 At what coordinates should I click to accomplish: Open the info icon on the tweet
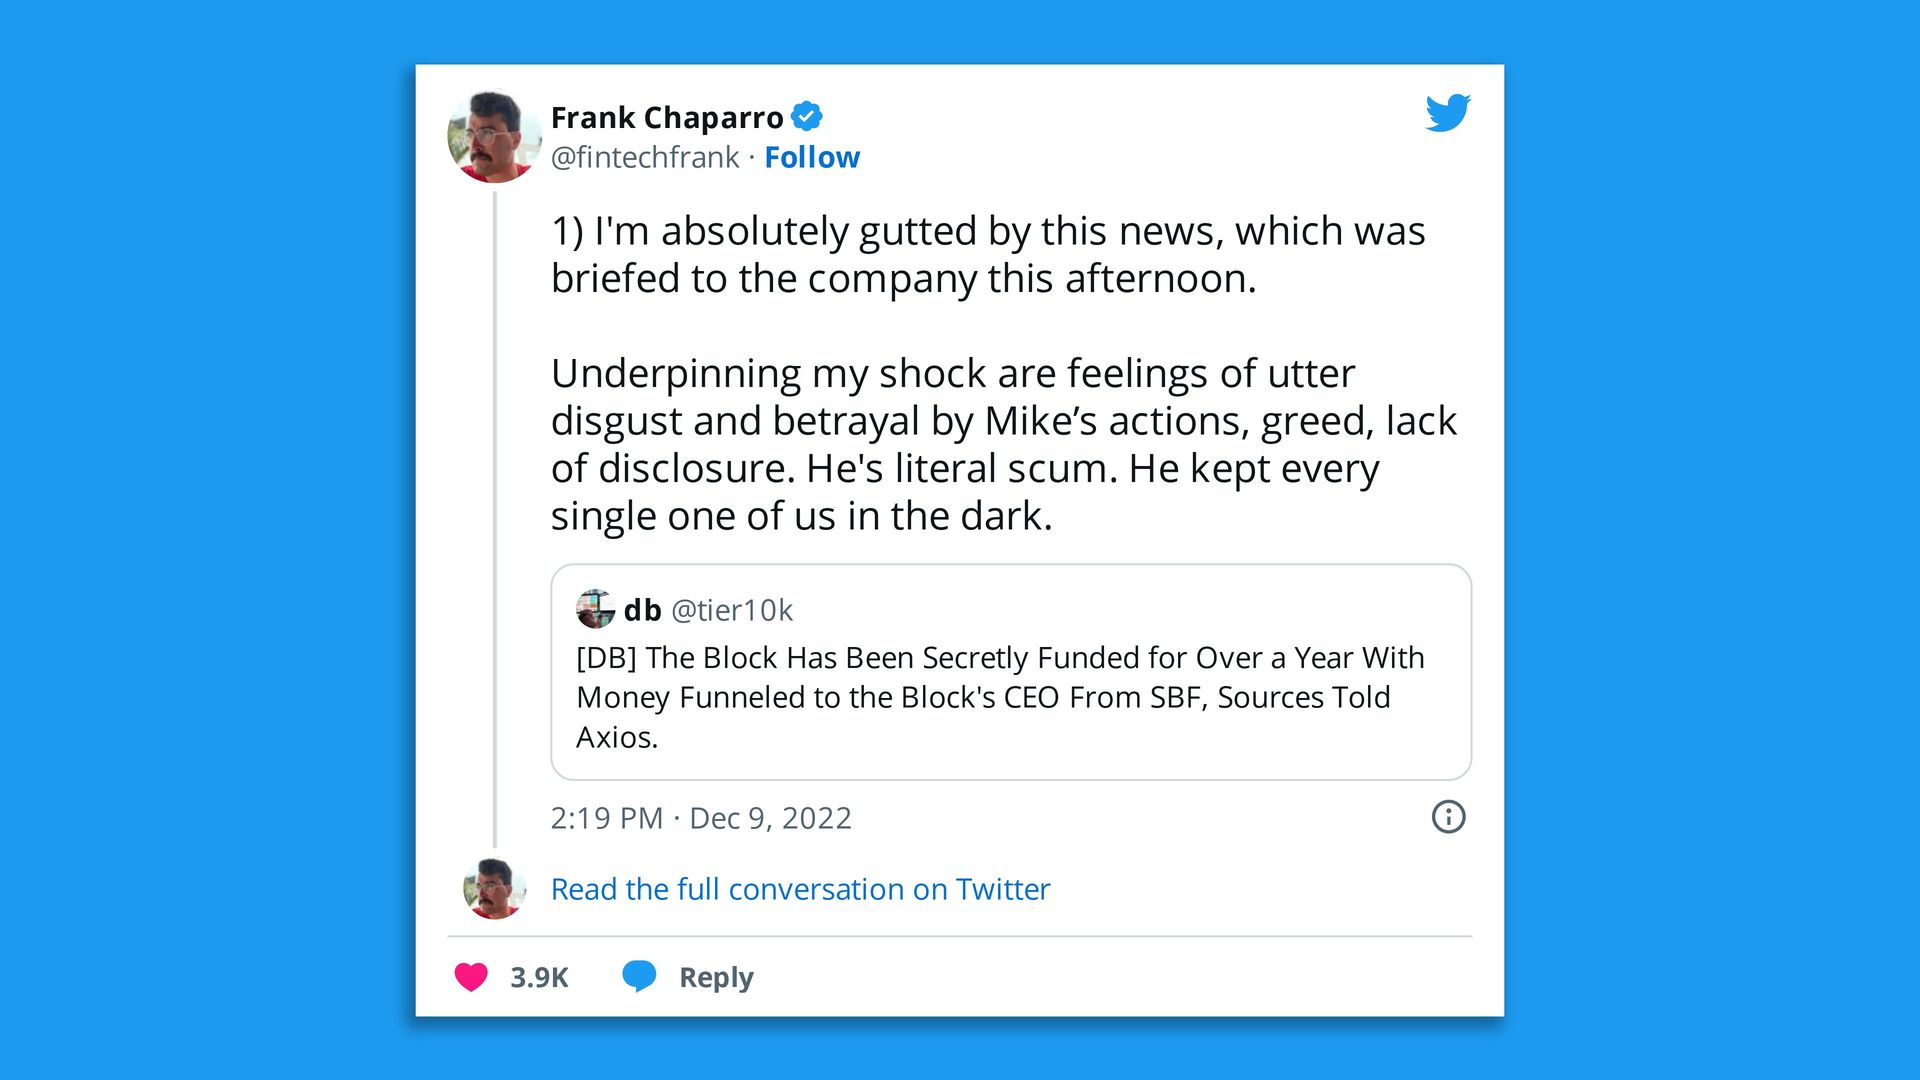1447,817
